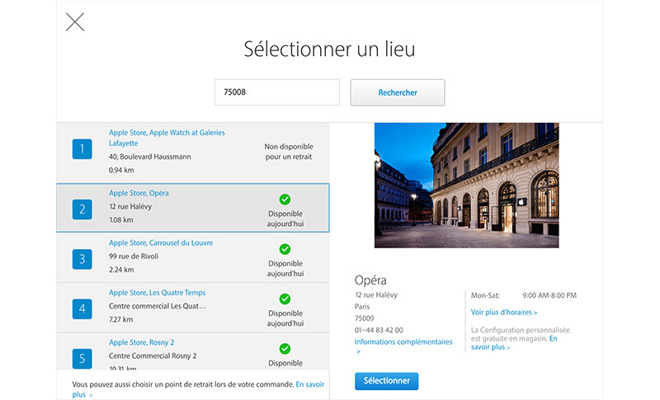Click the distance '0.94 km'
This screenshot has height=400, width=660.
[x=121, y=170]
